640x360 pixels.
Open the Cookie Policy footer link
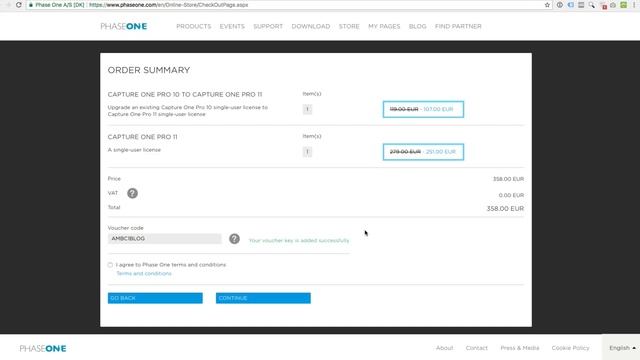click(570, 348)
